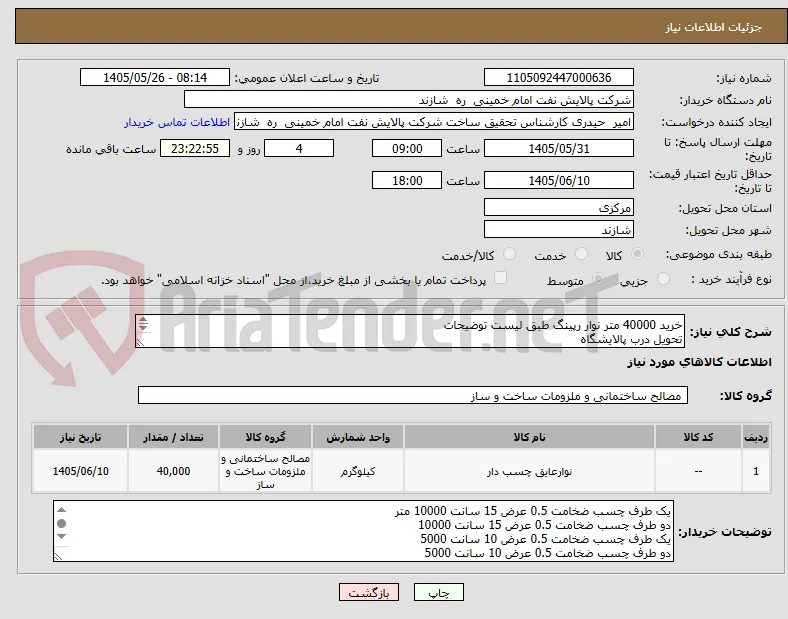788x619 pixels.
Task: Click the تاریخ نیاز column header
Action: point(80,437)
